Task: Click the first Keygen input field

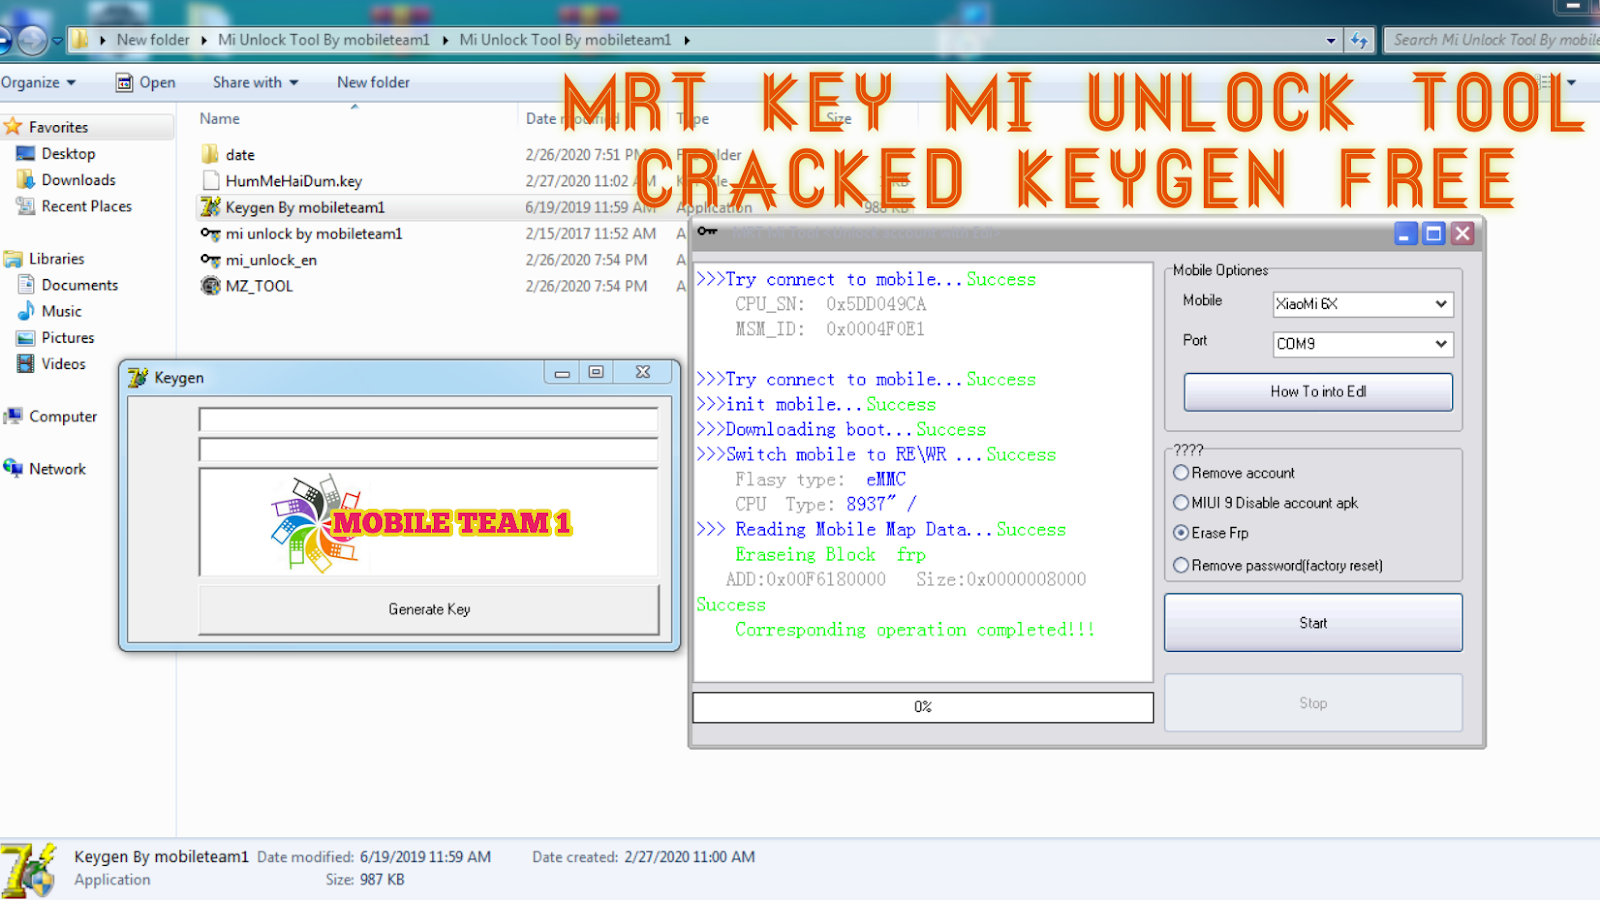Action: pyautogui.click(x=428, y=419)
